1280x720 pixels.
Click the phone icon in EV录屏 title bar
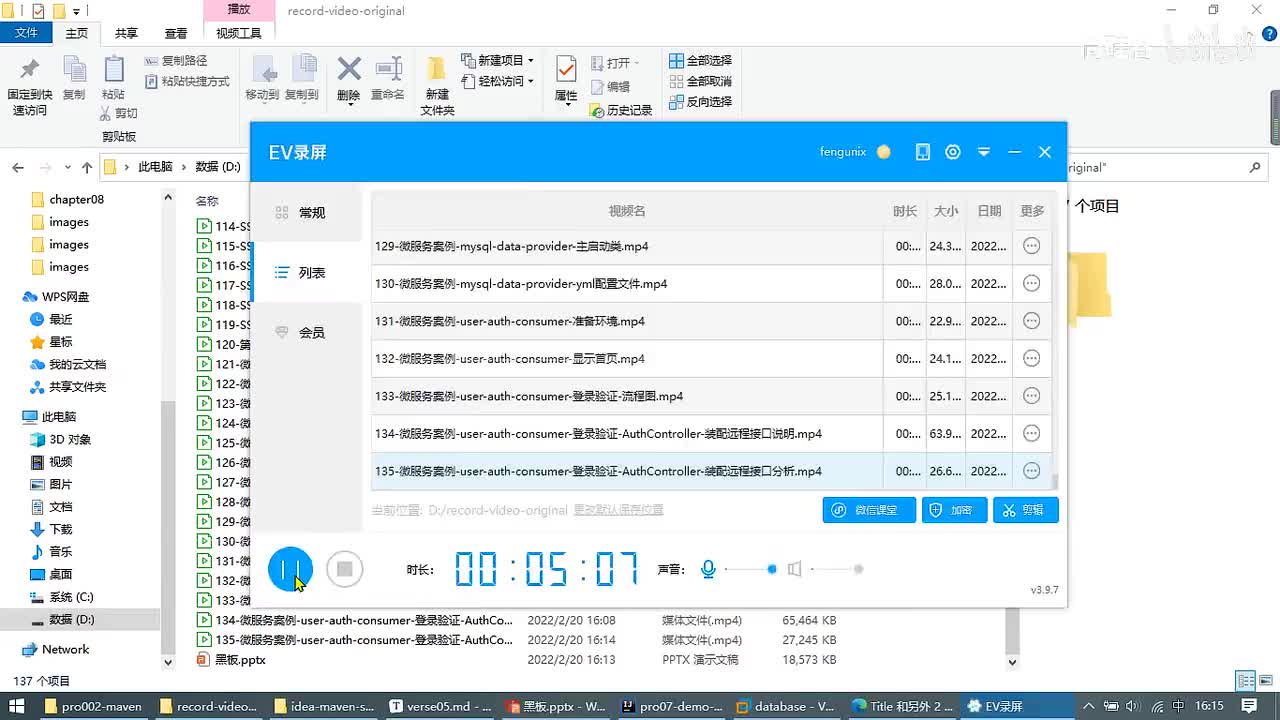923,152
